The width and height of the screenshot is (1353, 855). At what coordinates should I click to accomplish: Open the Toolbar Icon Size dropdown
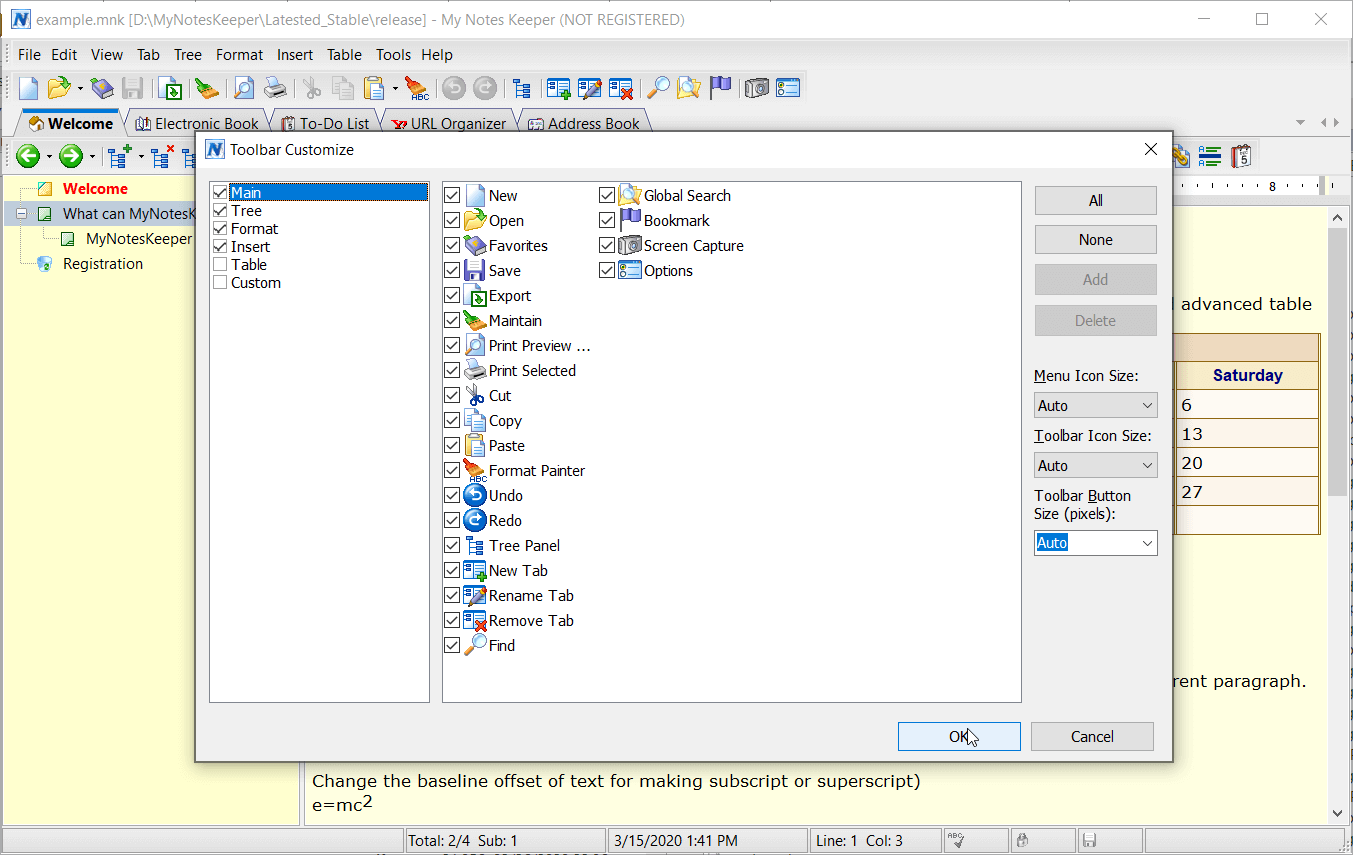point(1096,465)
